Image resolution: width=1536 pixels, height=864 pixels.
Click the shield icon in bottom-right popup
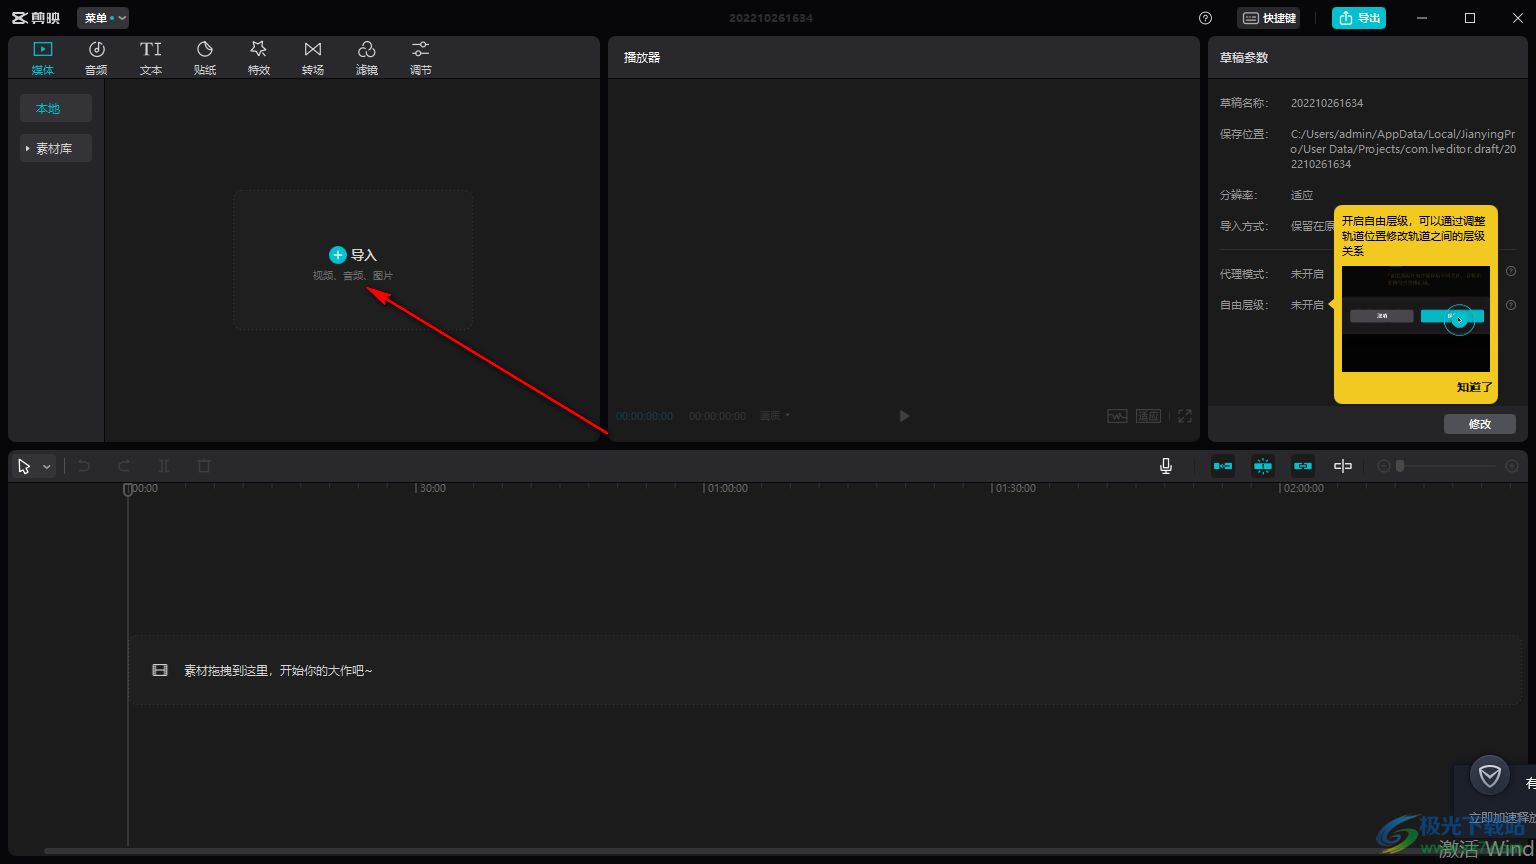1490,775
